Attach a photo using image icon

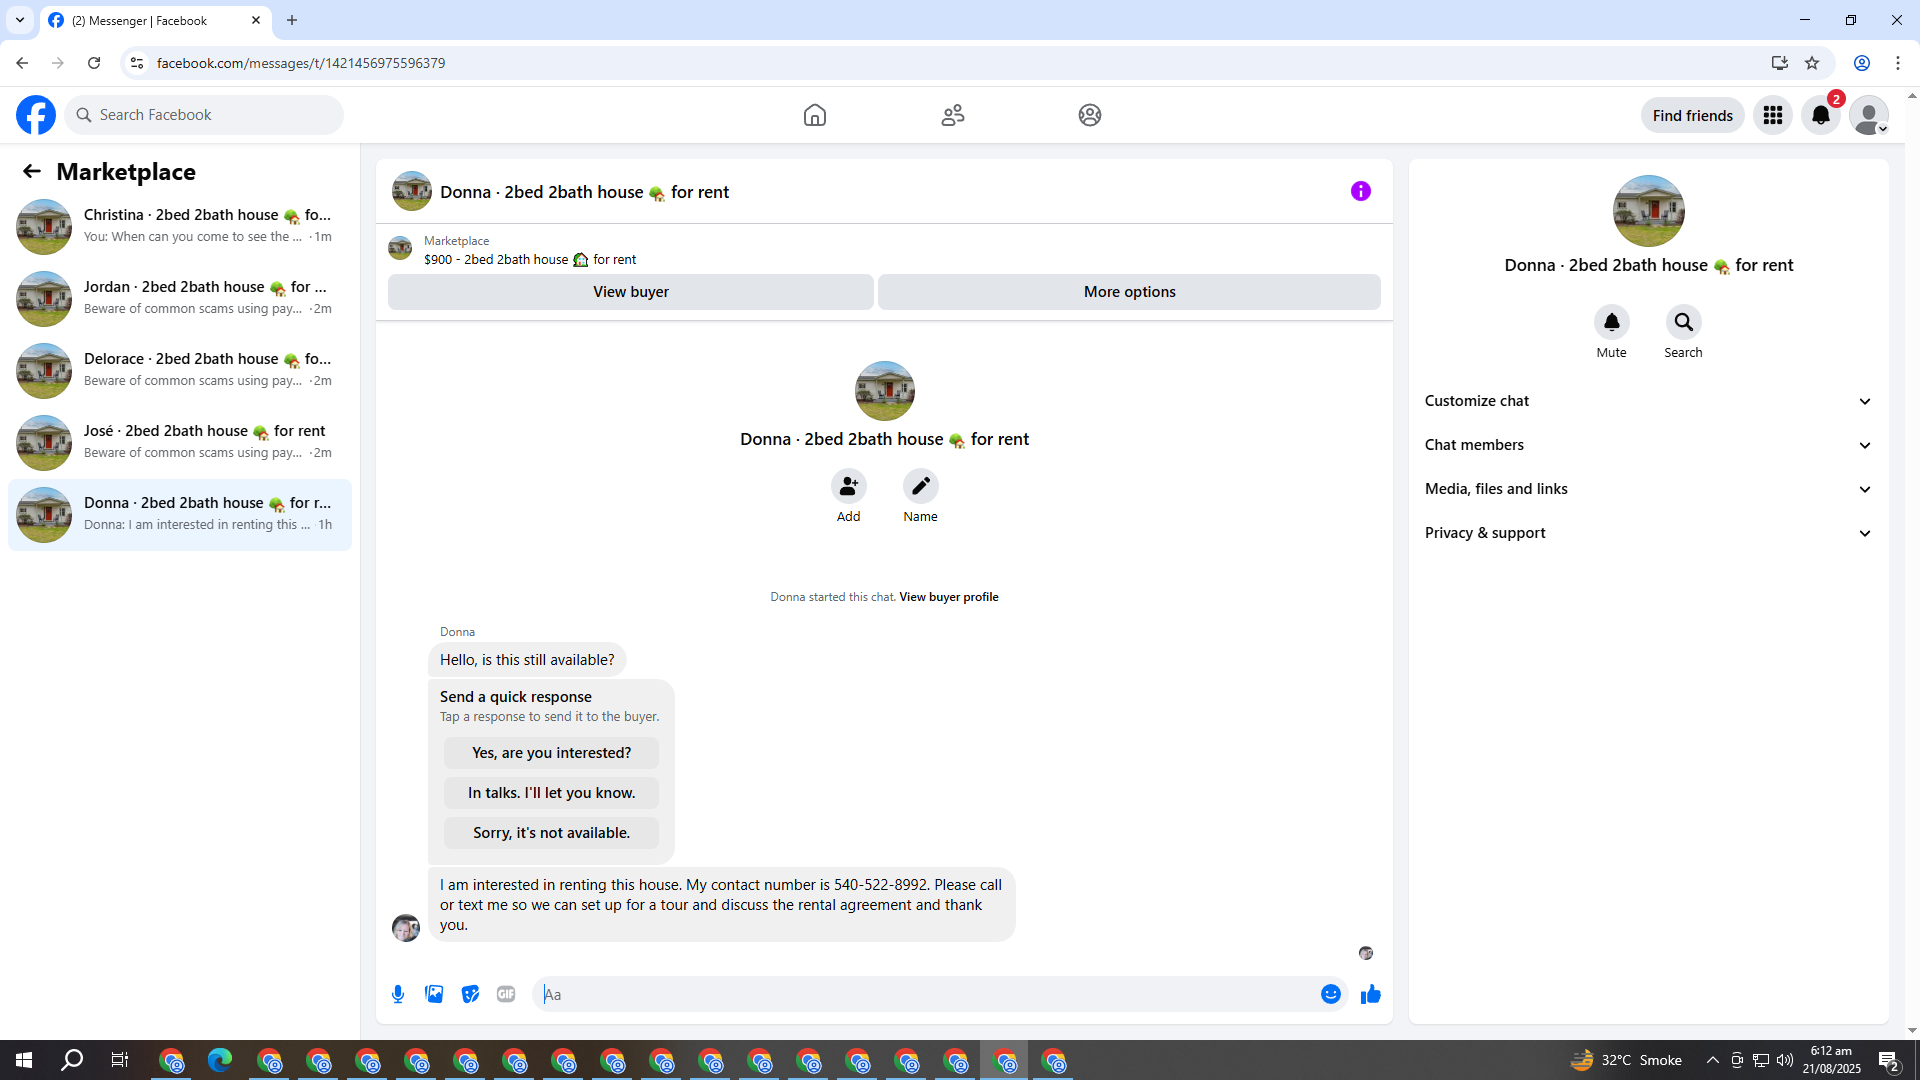434,994
